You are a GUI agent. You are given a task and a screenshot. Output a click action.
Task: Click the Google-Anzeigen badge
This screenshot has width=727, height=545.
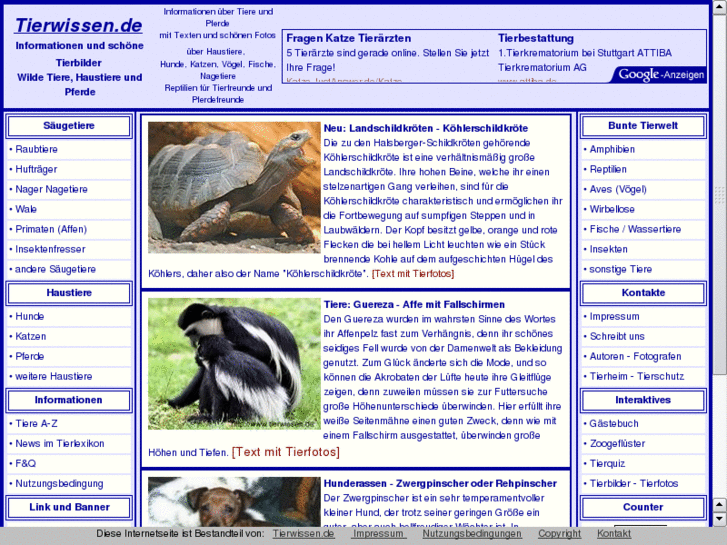pos(659,75)
